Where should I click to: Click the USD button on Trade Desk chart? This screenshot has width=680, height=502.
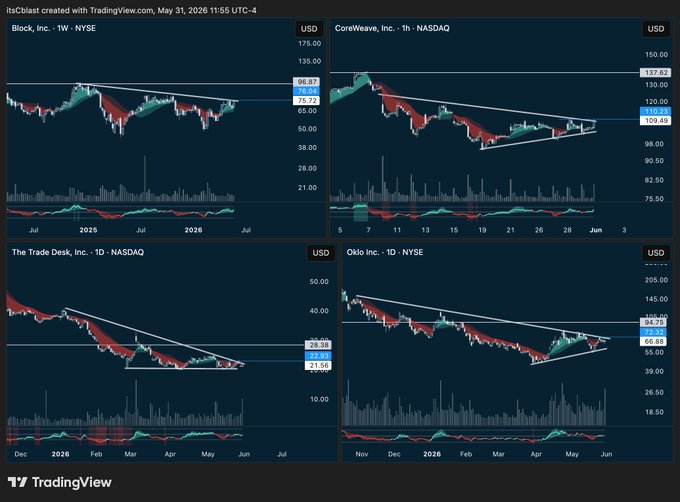coord(321,253)
